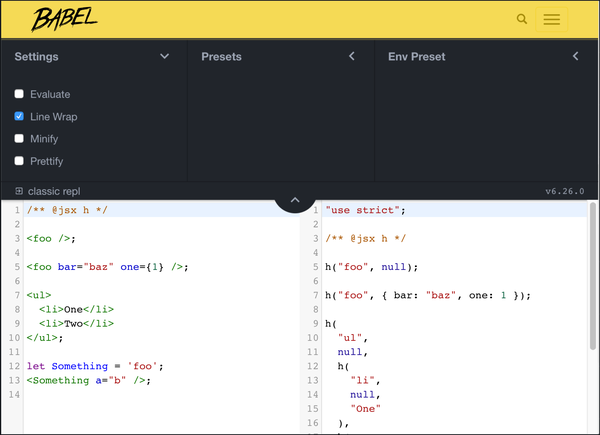Expand the Env Preset panel

click(x=576, y=56)
